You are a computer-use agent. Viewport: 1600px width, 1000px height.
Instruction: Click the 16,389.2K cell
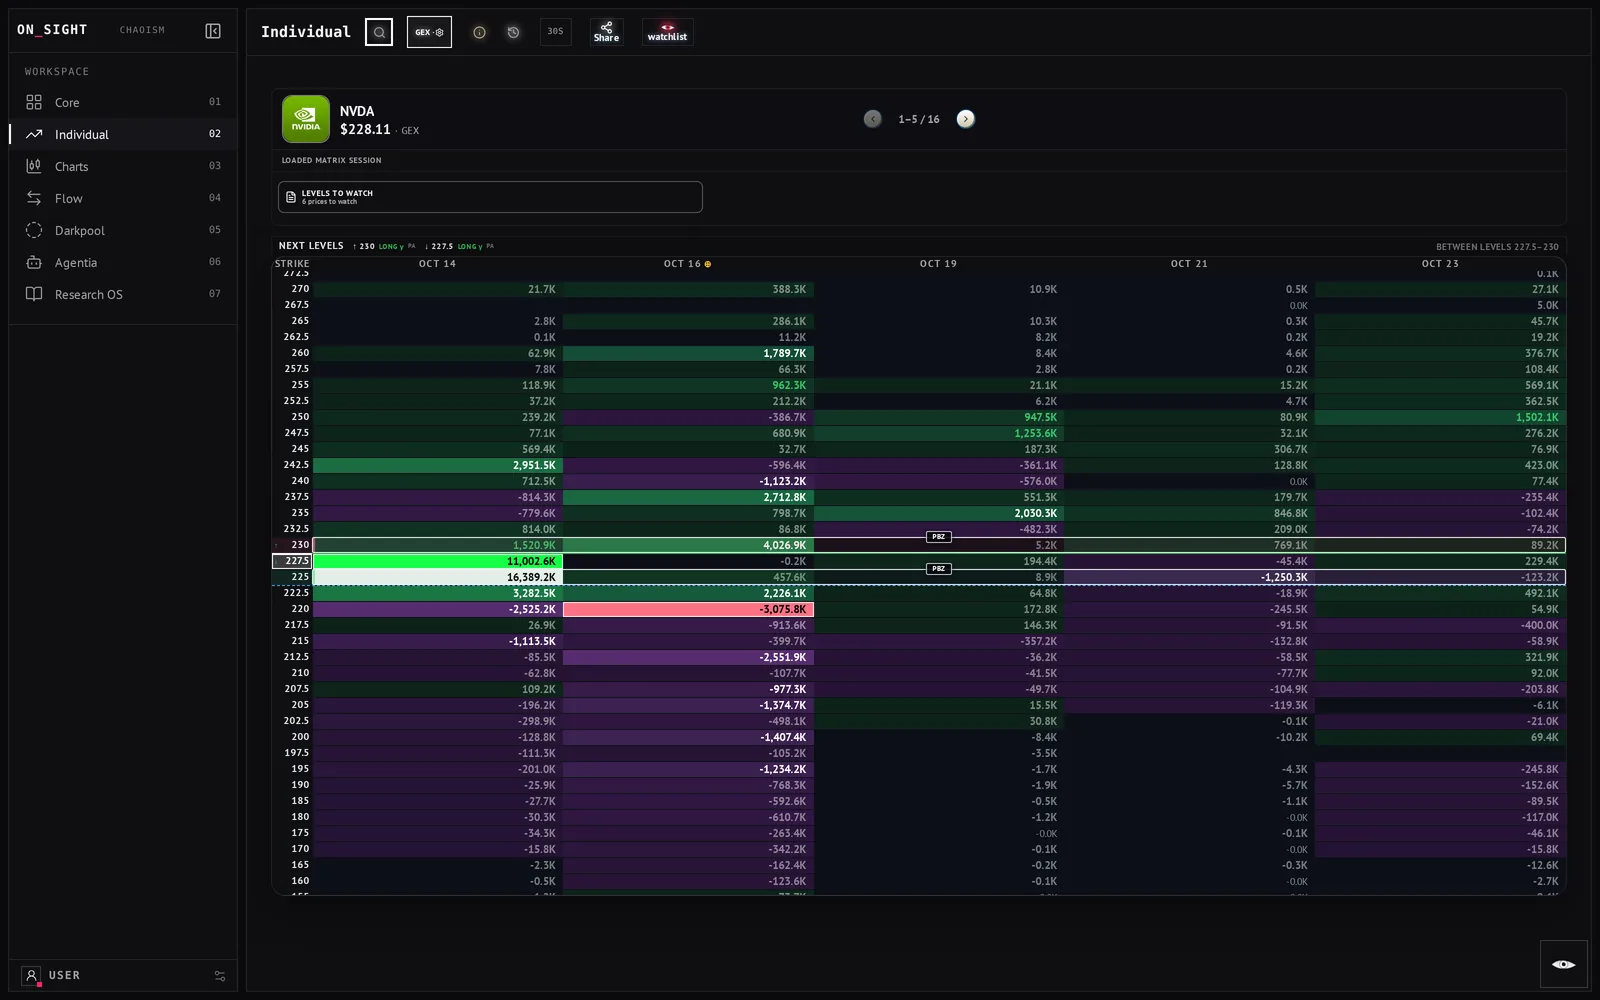point(438,577)
